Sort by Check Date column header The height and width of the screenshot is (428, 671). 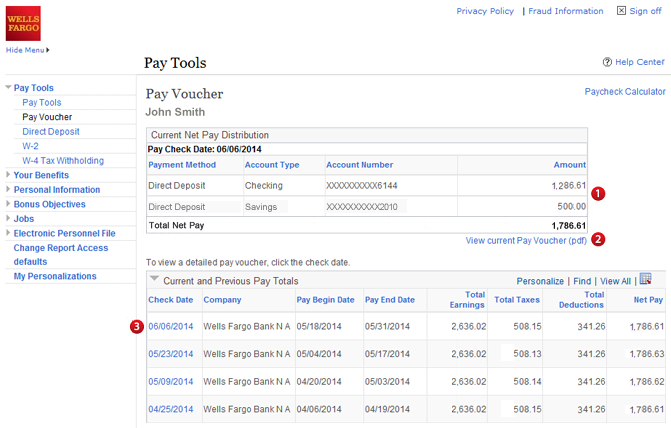(x=171, y=300)
